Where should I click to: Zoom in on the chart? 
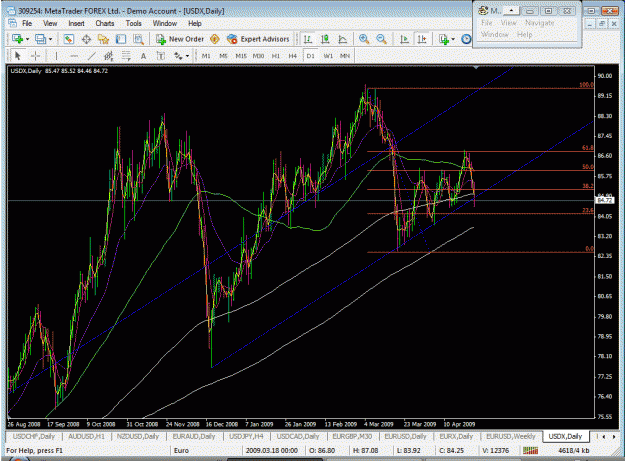tap(364, 39)
